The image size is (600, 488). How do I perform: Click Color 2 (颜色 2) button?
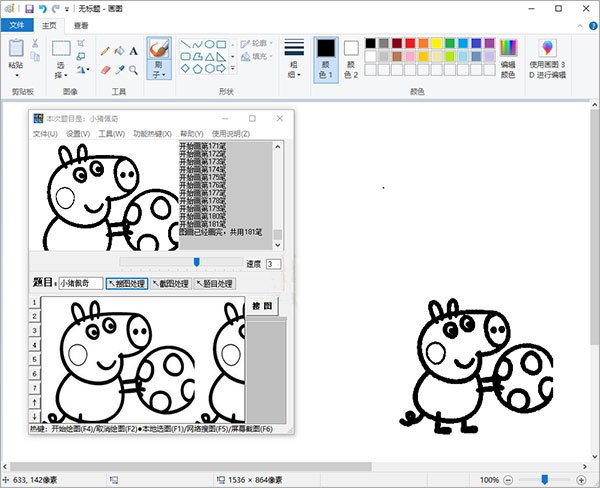351,57
